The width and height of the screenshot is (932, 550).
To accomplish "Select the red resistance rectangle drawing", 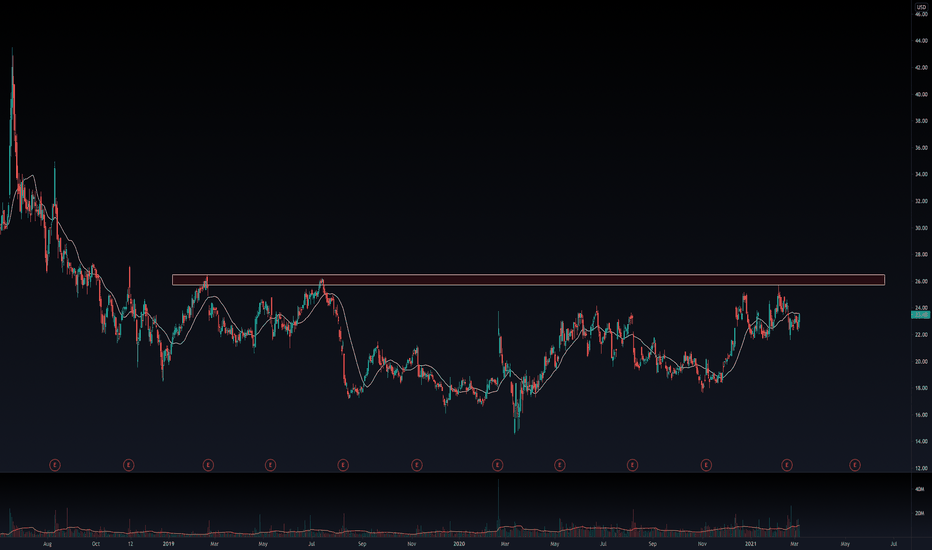I will [528, 280].
